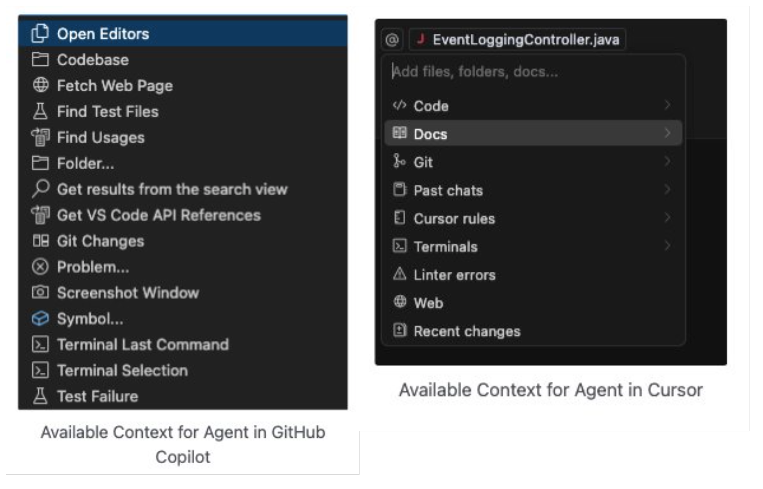This screenshot has width=763, height=489.
Task: Expand the Docs submenu chevron
Action: 668,133
